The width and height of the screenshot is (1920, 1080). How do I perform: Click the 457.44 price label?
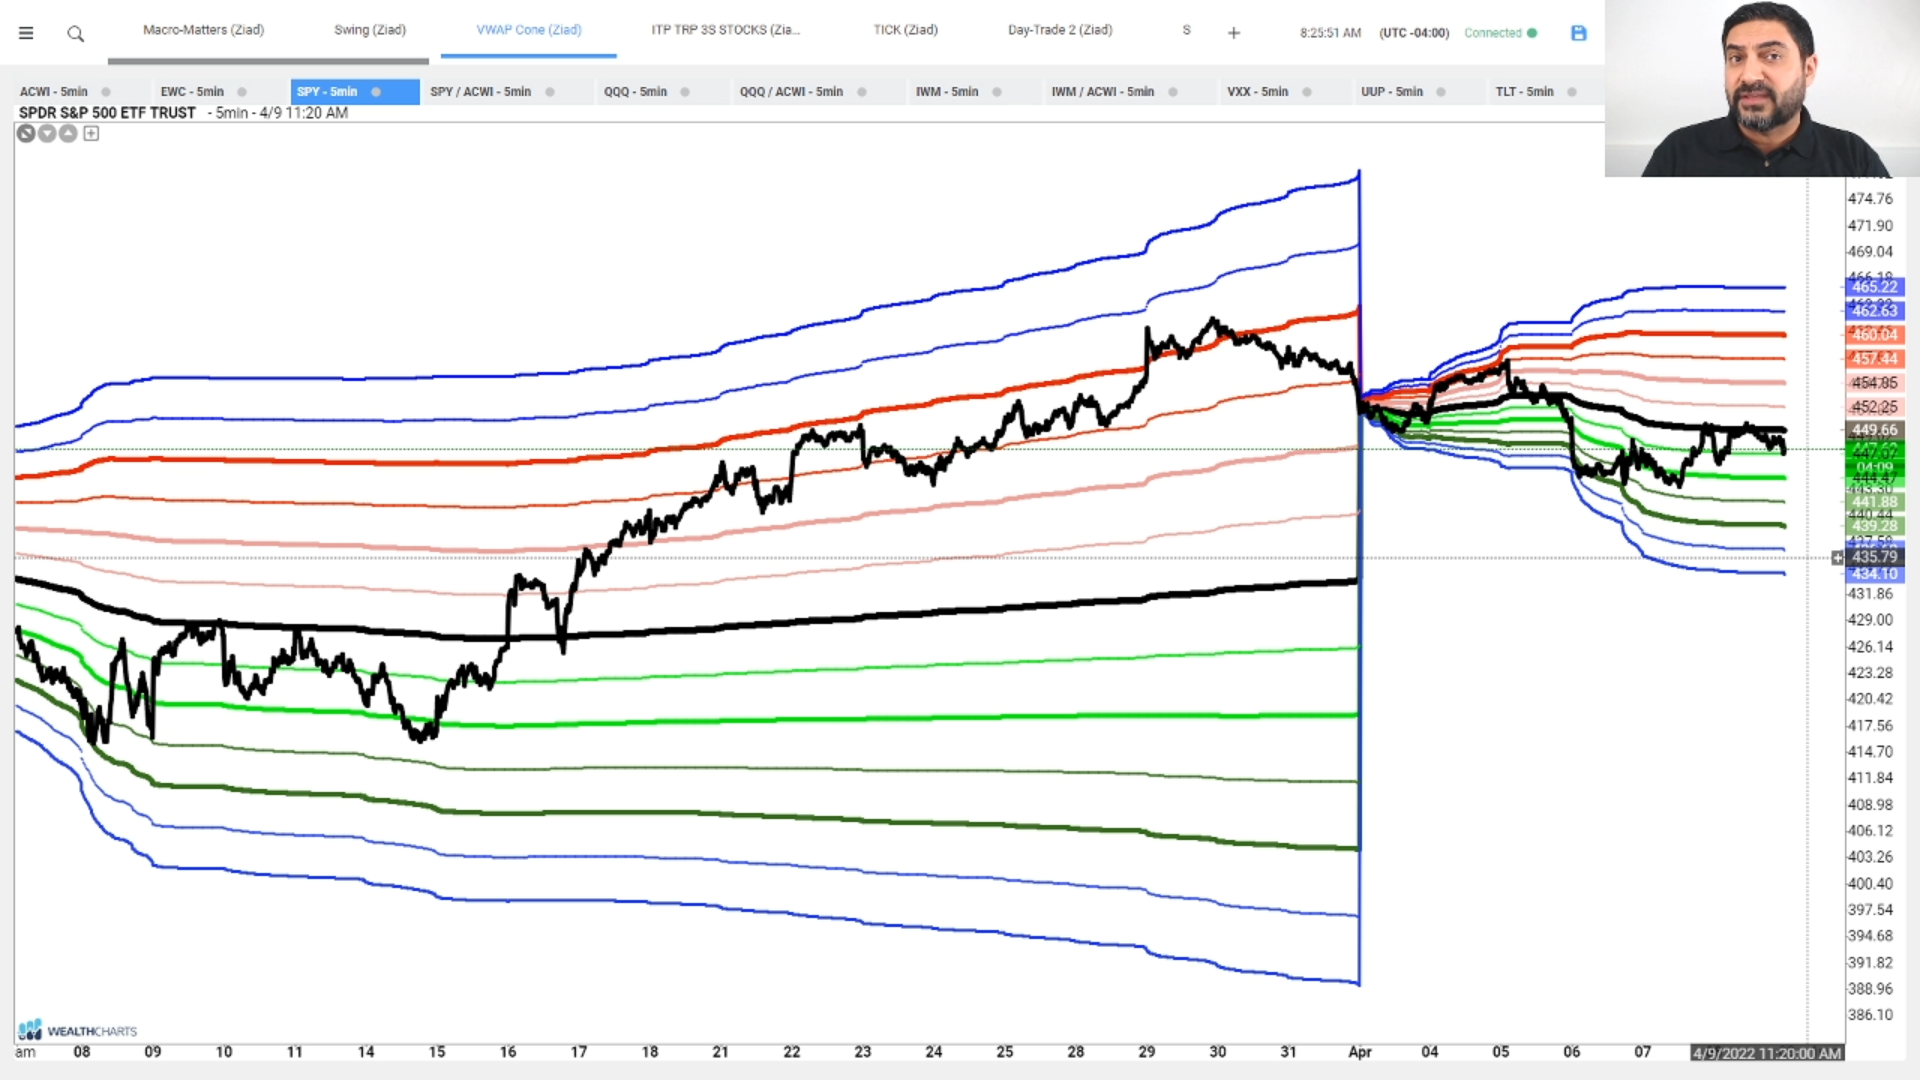tap(1874, 359)
